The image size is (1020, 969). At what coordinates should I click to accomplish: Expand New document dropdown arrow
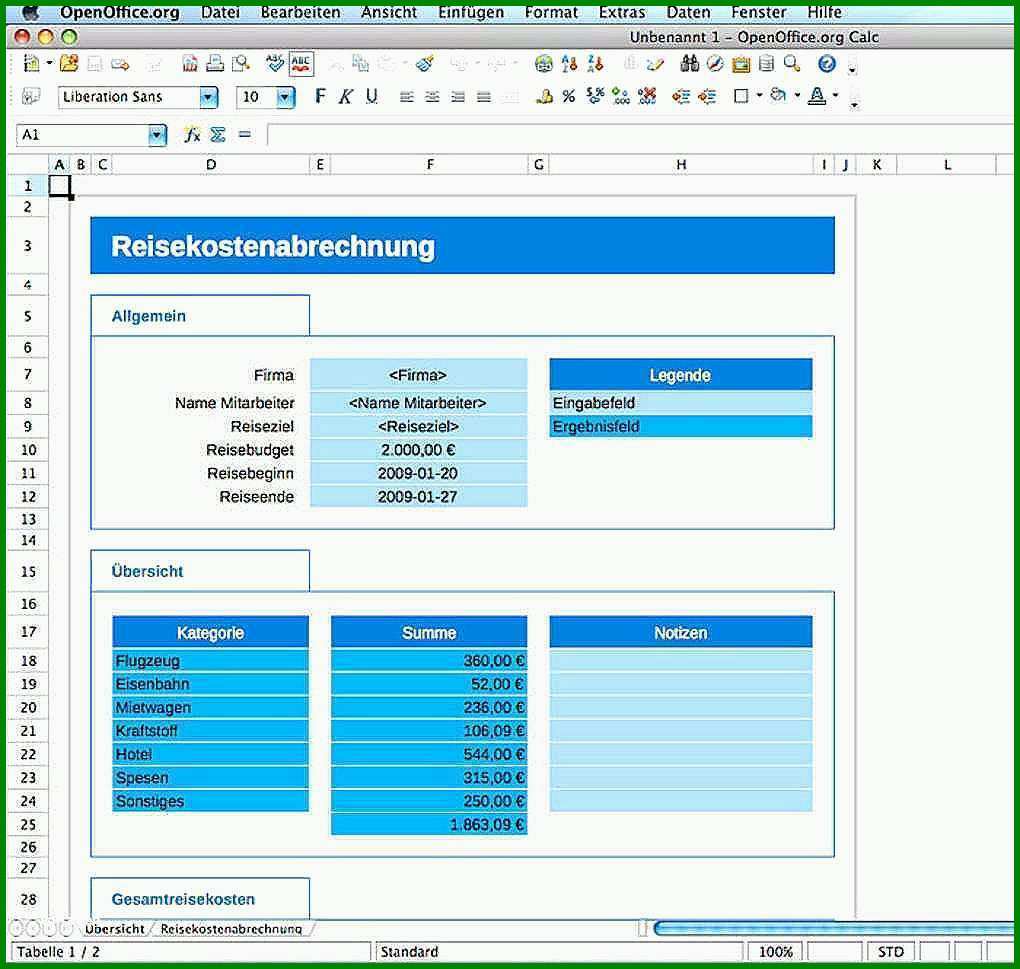(x=49, y=63)
